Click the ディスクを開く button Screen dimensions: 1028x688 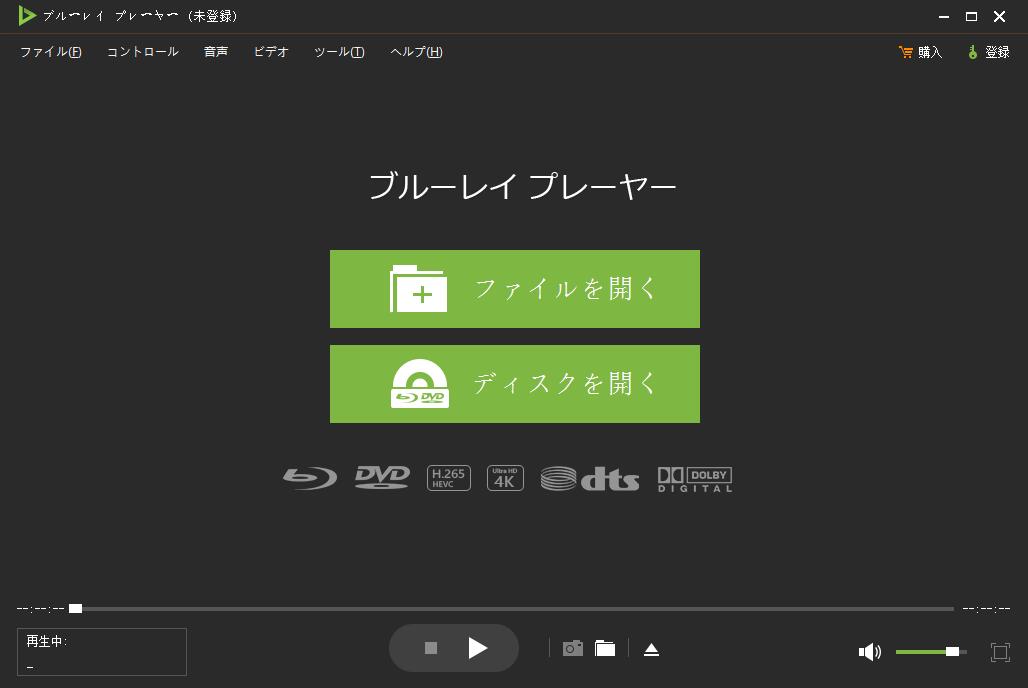[x=515, y=384]
